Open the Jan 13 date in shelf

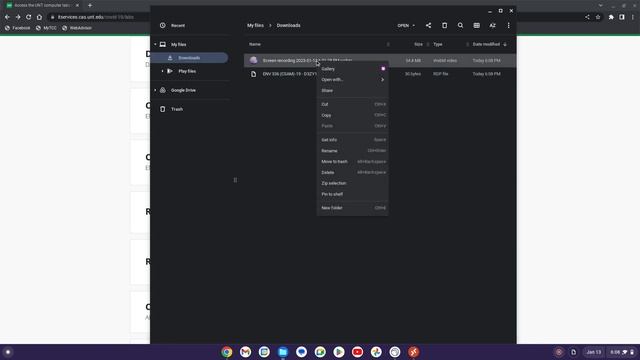click(594, 352)
